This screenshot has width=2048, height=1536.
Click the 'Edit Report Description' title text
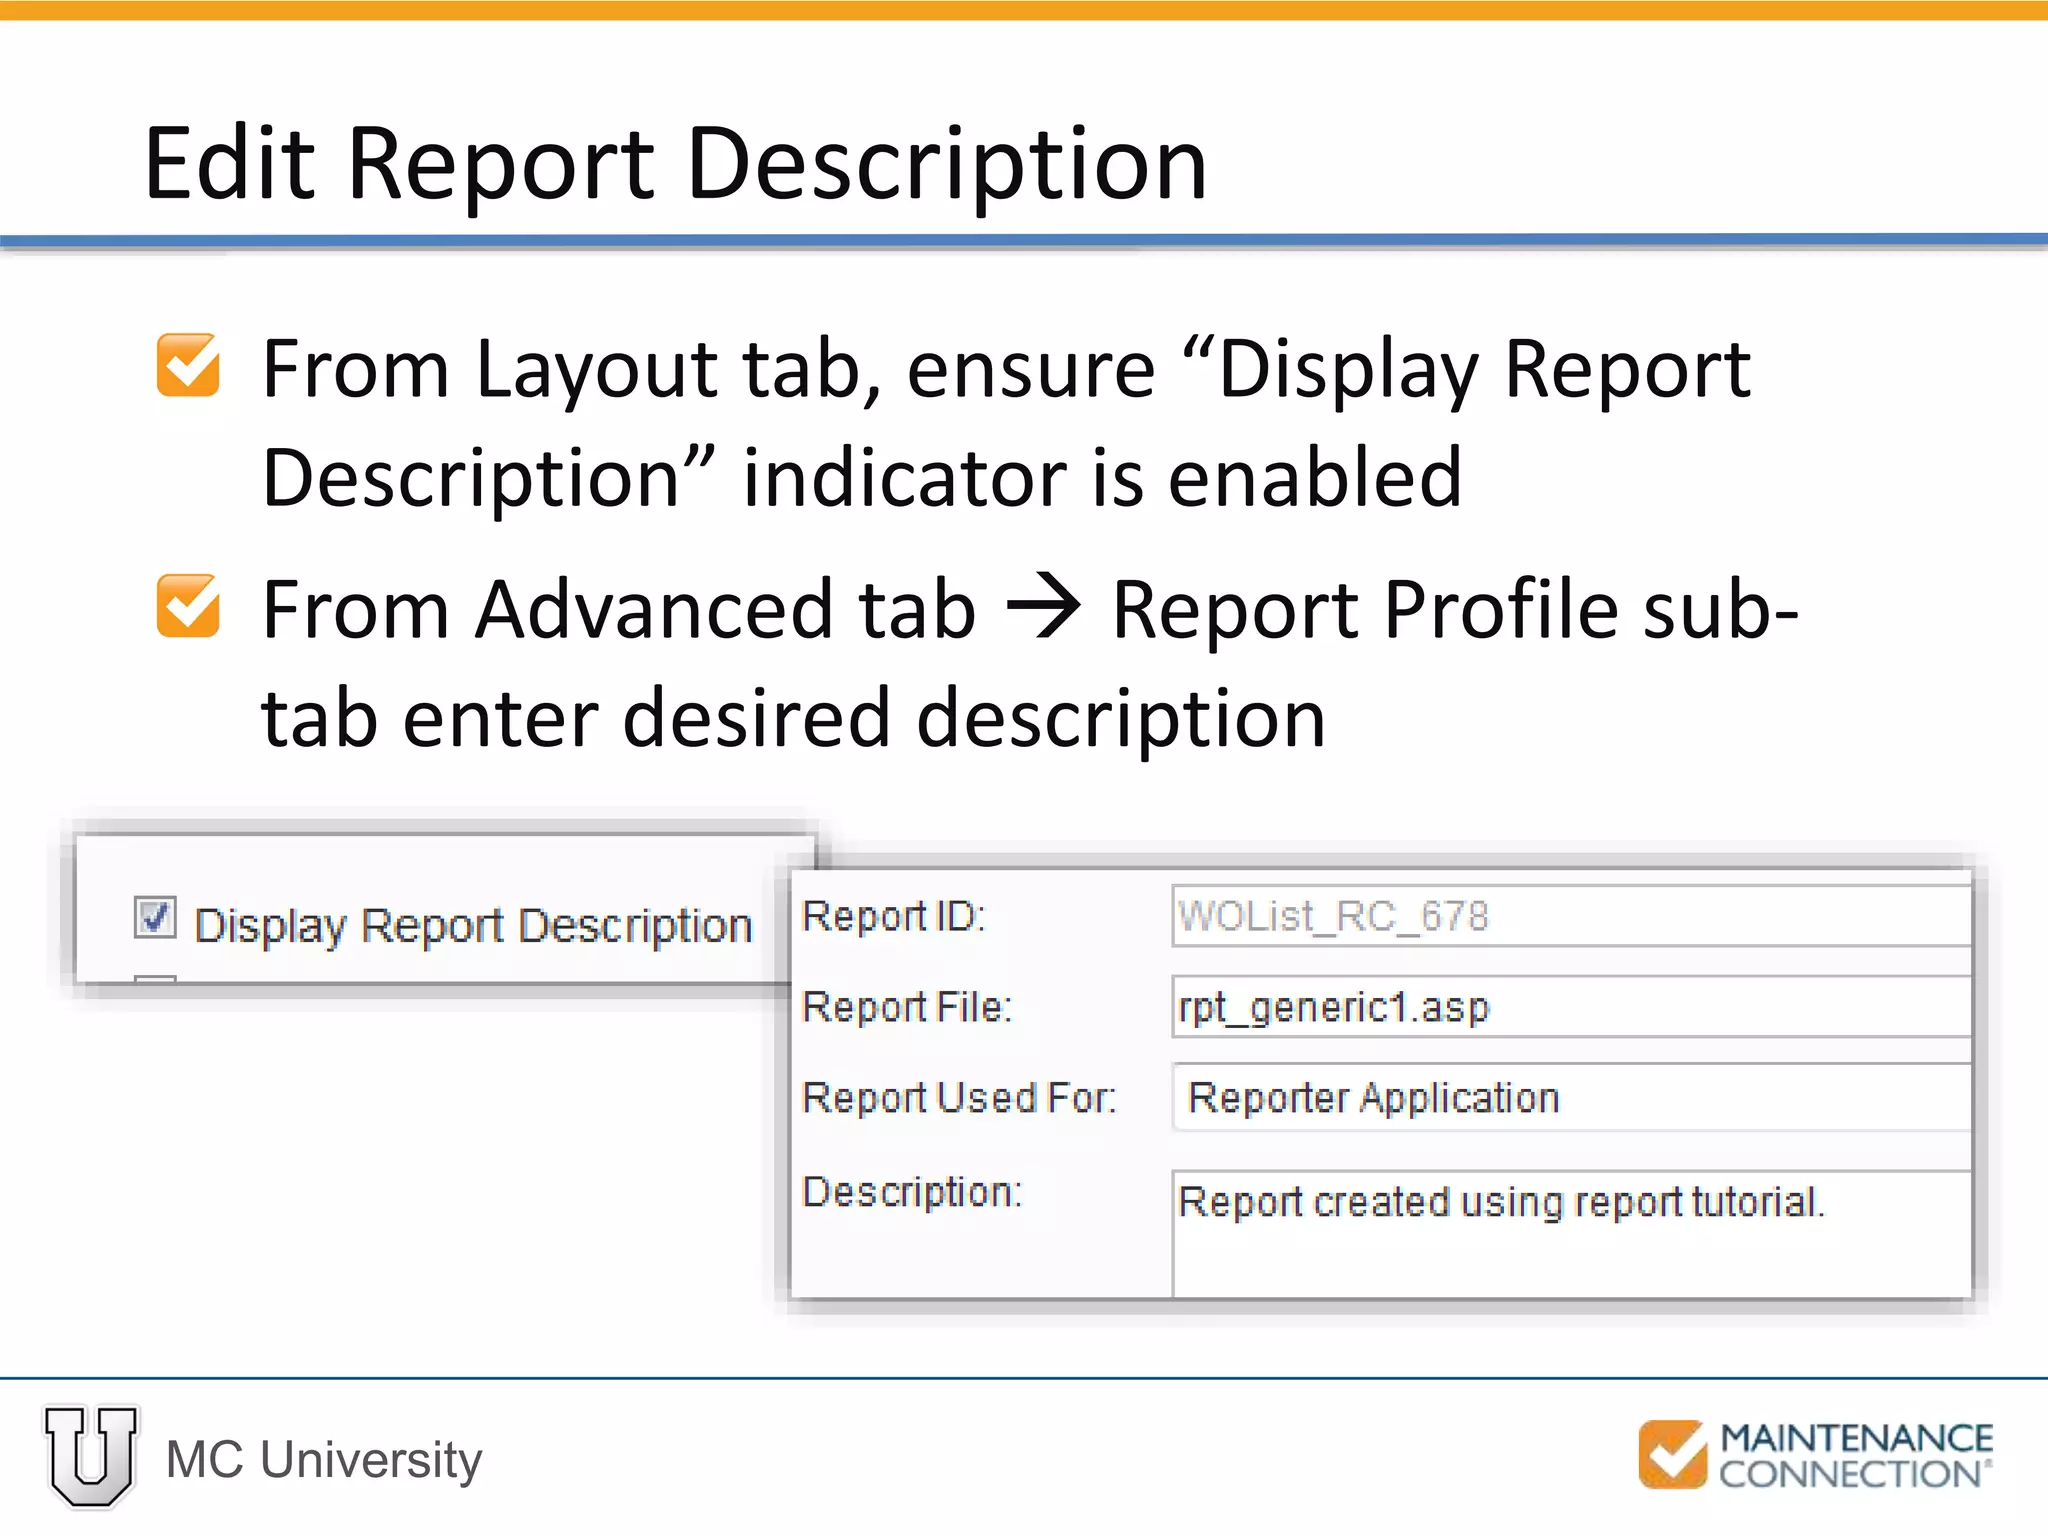[x=676, y=165]
